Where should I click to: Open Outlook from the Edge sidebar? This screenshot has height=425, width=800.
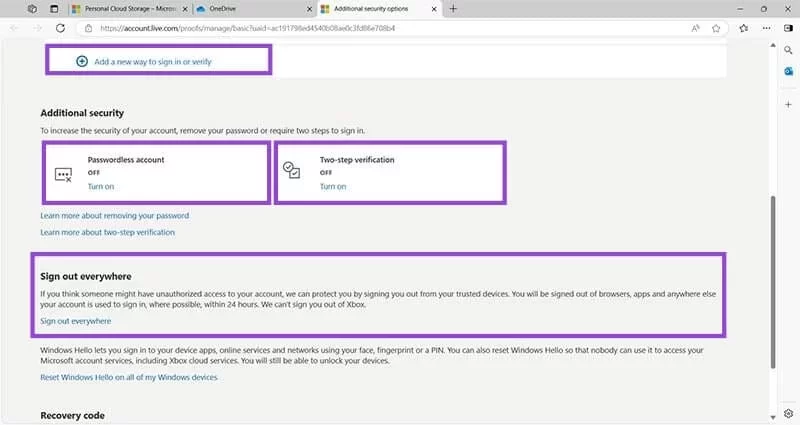click(x=788, y=71)
